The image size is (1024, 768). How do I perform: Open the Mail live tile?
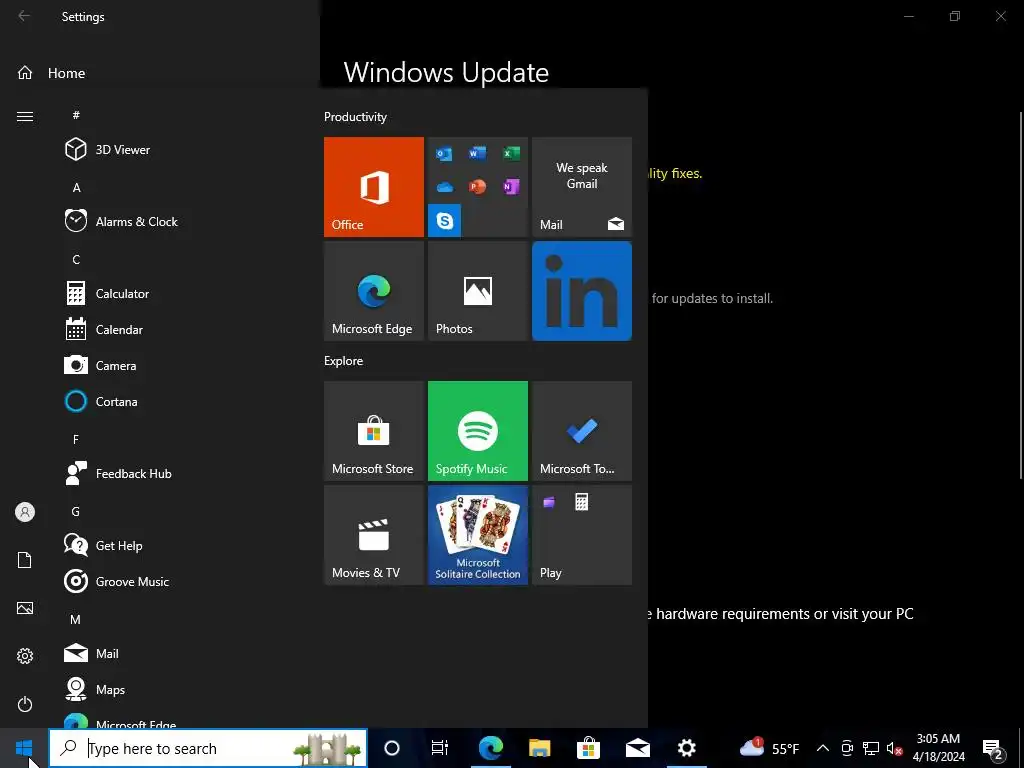pos(582,187)
